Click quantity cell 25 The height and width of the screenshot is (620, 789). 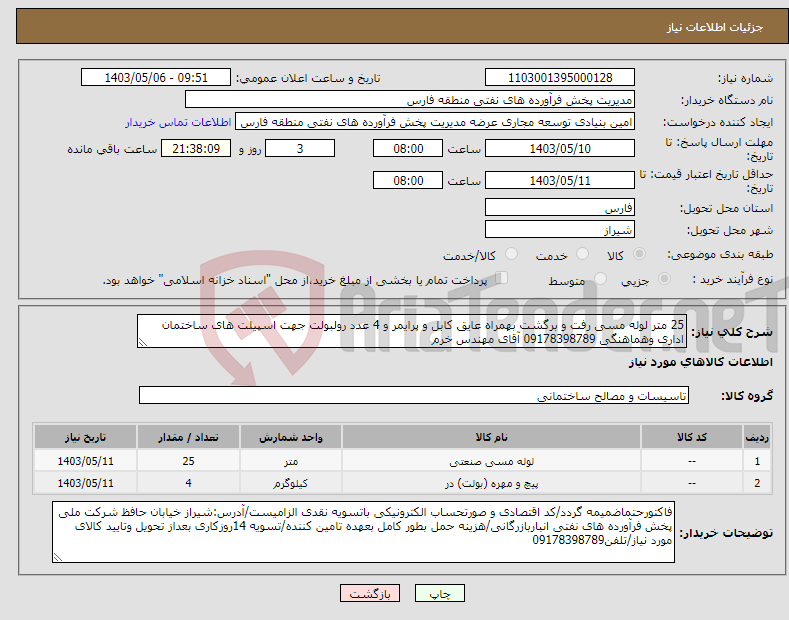[188, 461]
